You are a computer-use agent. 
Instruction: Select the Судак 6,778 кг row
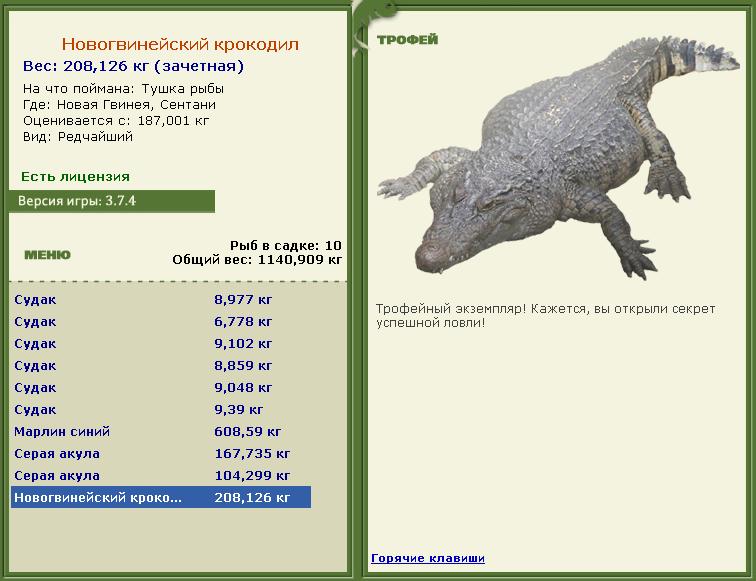pos(161,322)
